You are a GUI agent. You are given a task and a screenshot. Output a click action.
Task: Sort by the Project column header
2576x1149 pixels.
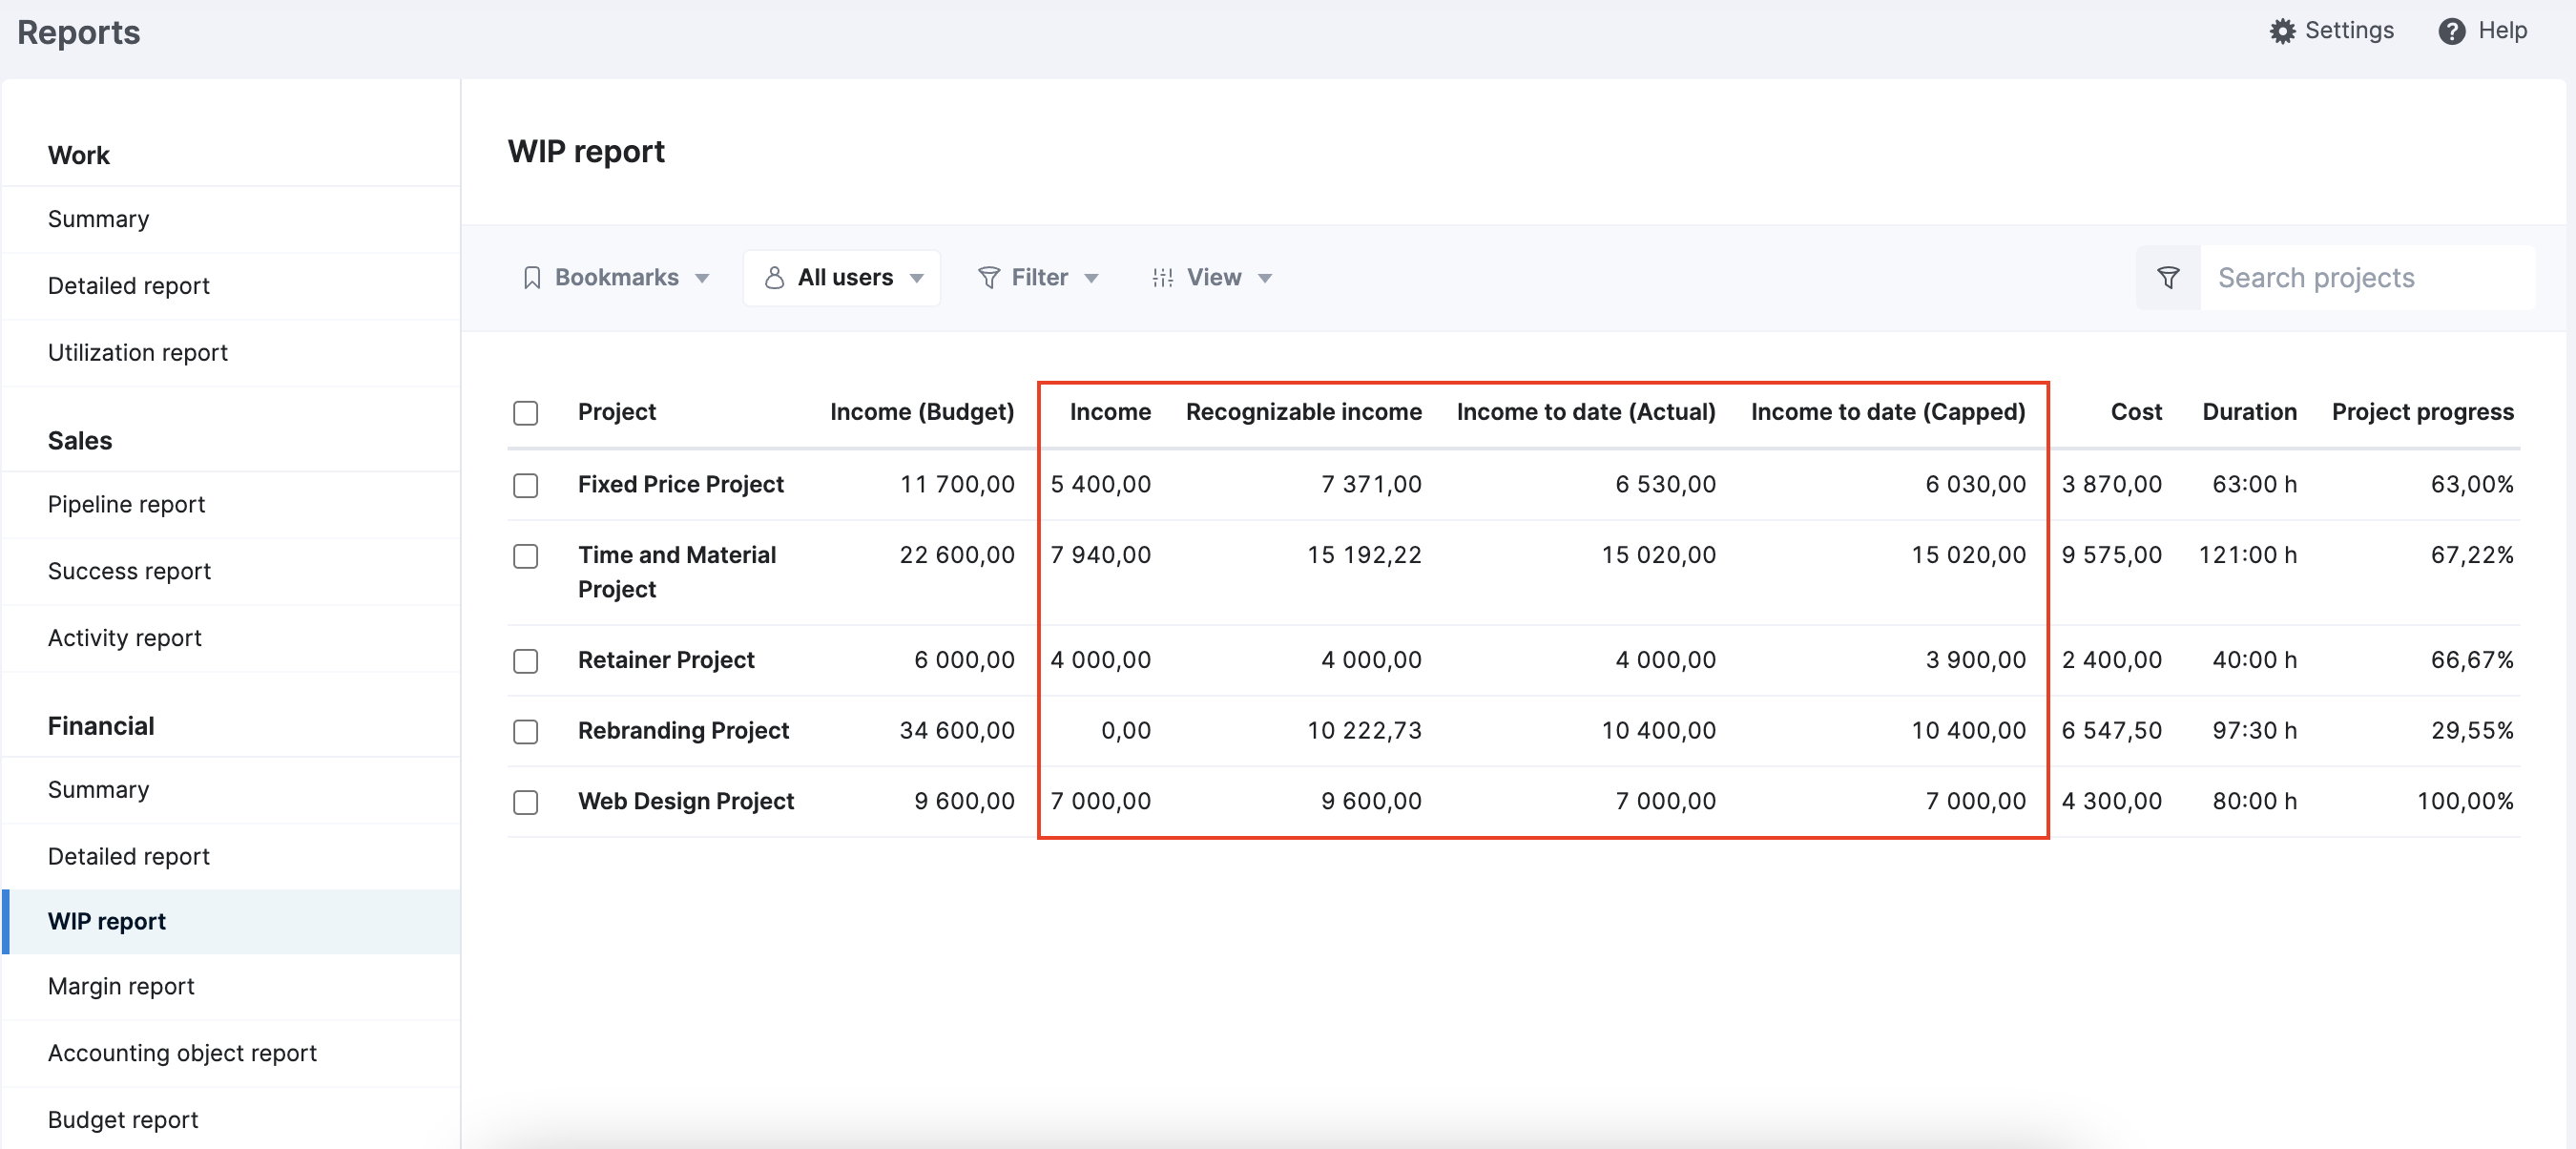[617, 413]
